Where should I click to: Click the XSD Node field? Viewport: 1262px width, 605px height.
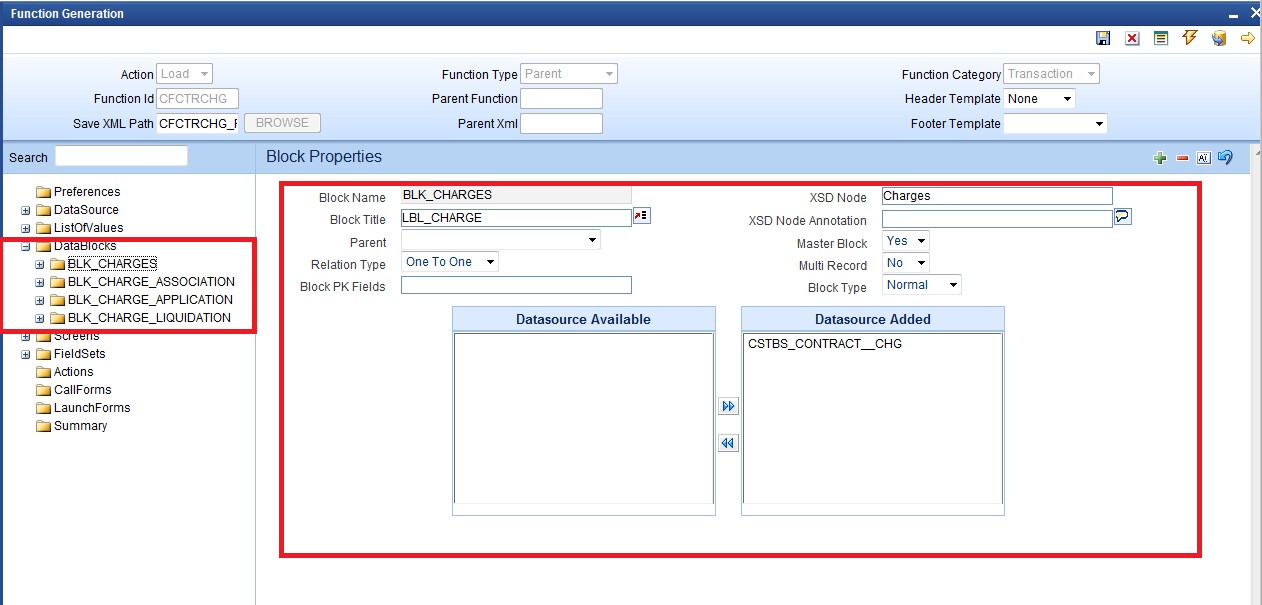click(997, 196)
